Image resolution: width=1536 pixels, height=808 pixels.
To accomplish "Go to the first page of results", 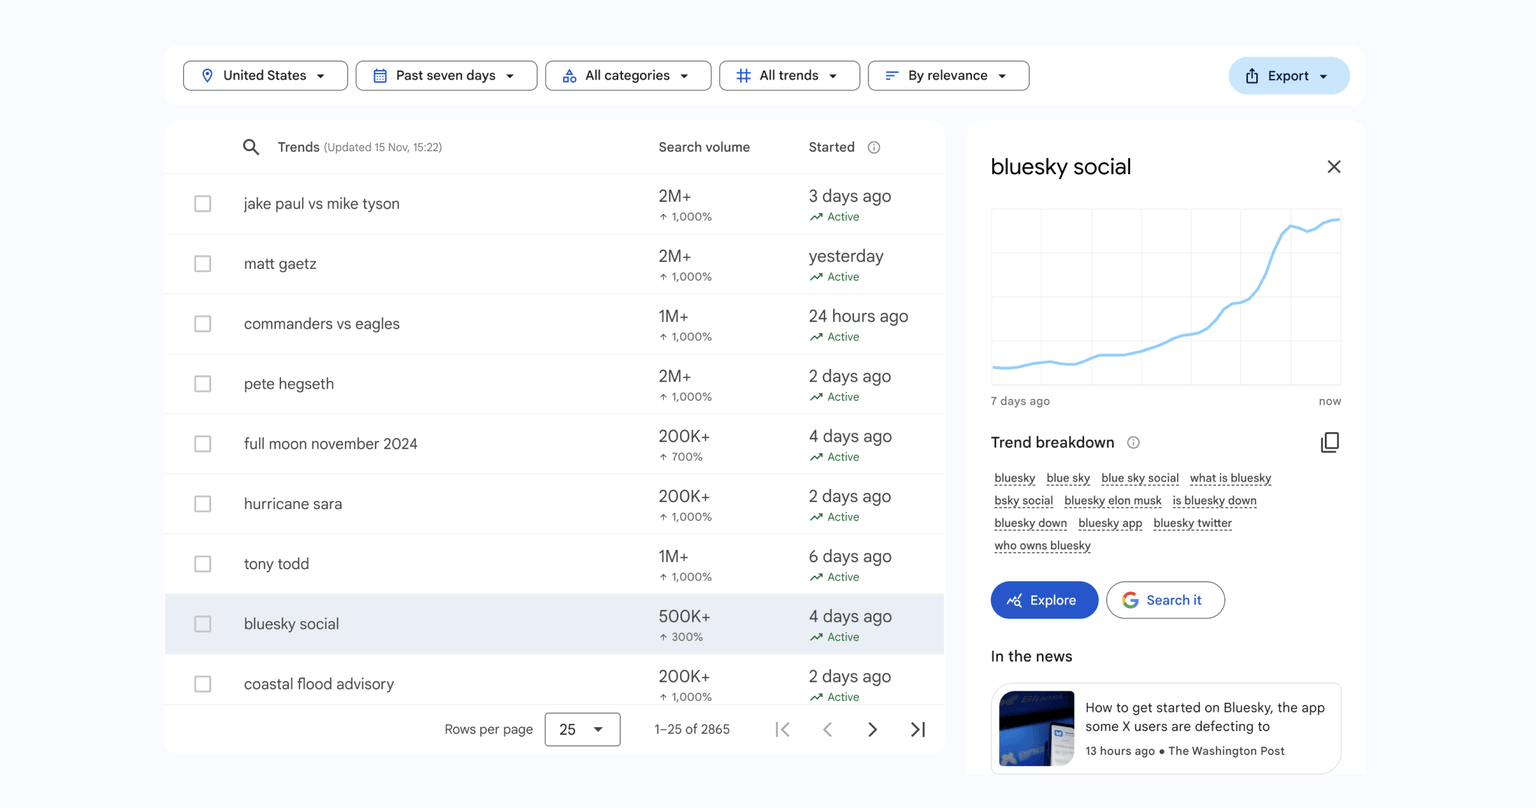I will (x=783, y=729).
